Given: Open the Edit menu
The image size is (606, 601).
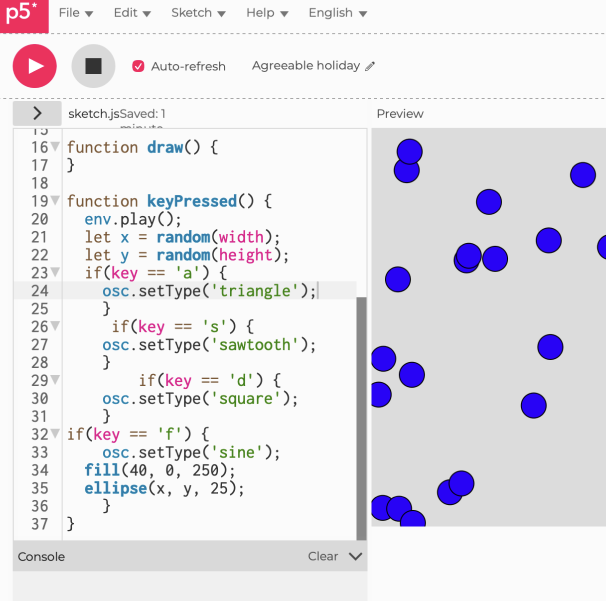Looking at the screenshot, I should click(132, 13).
